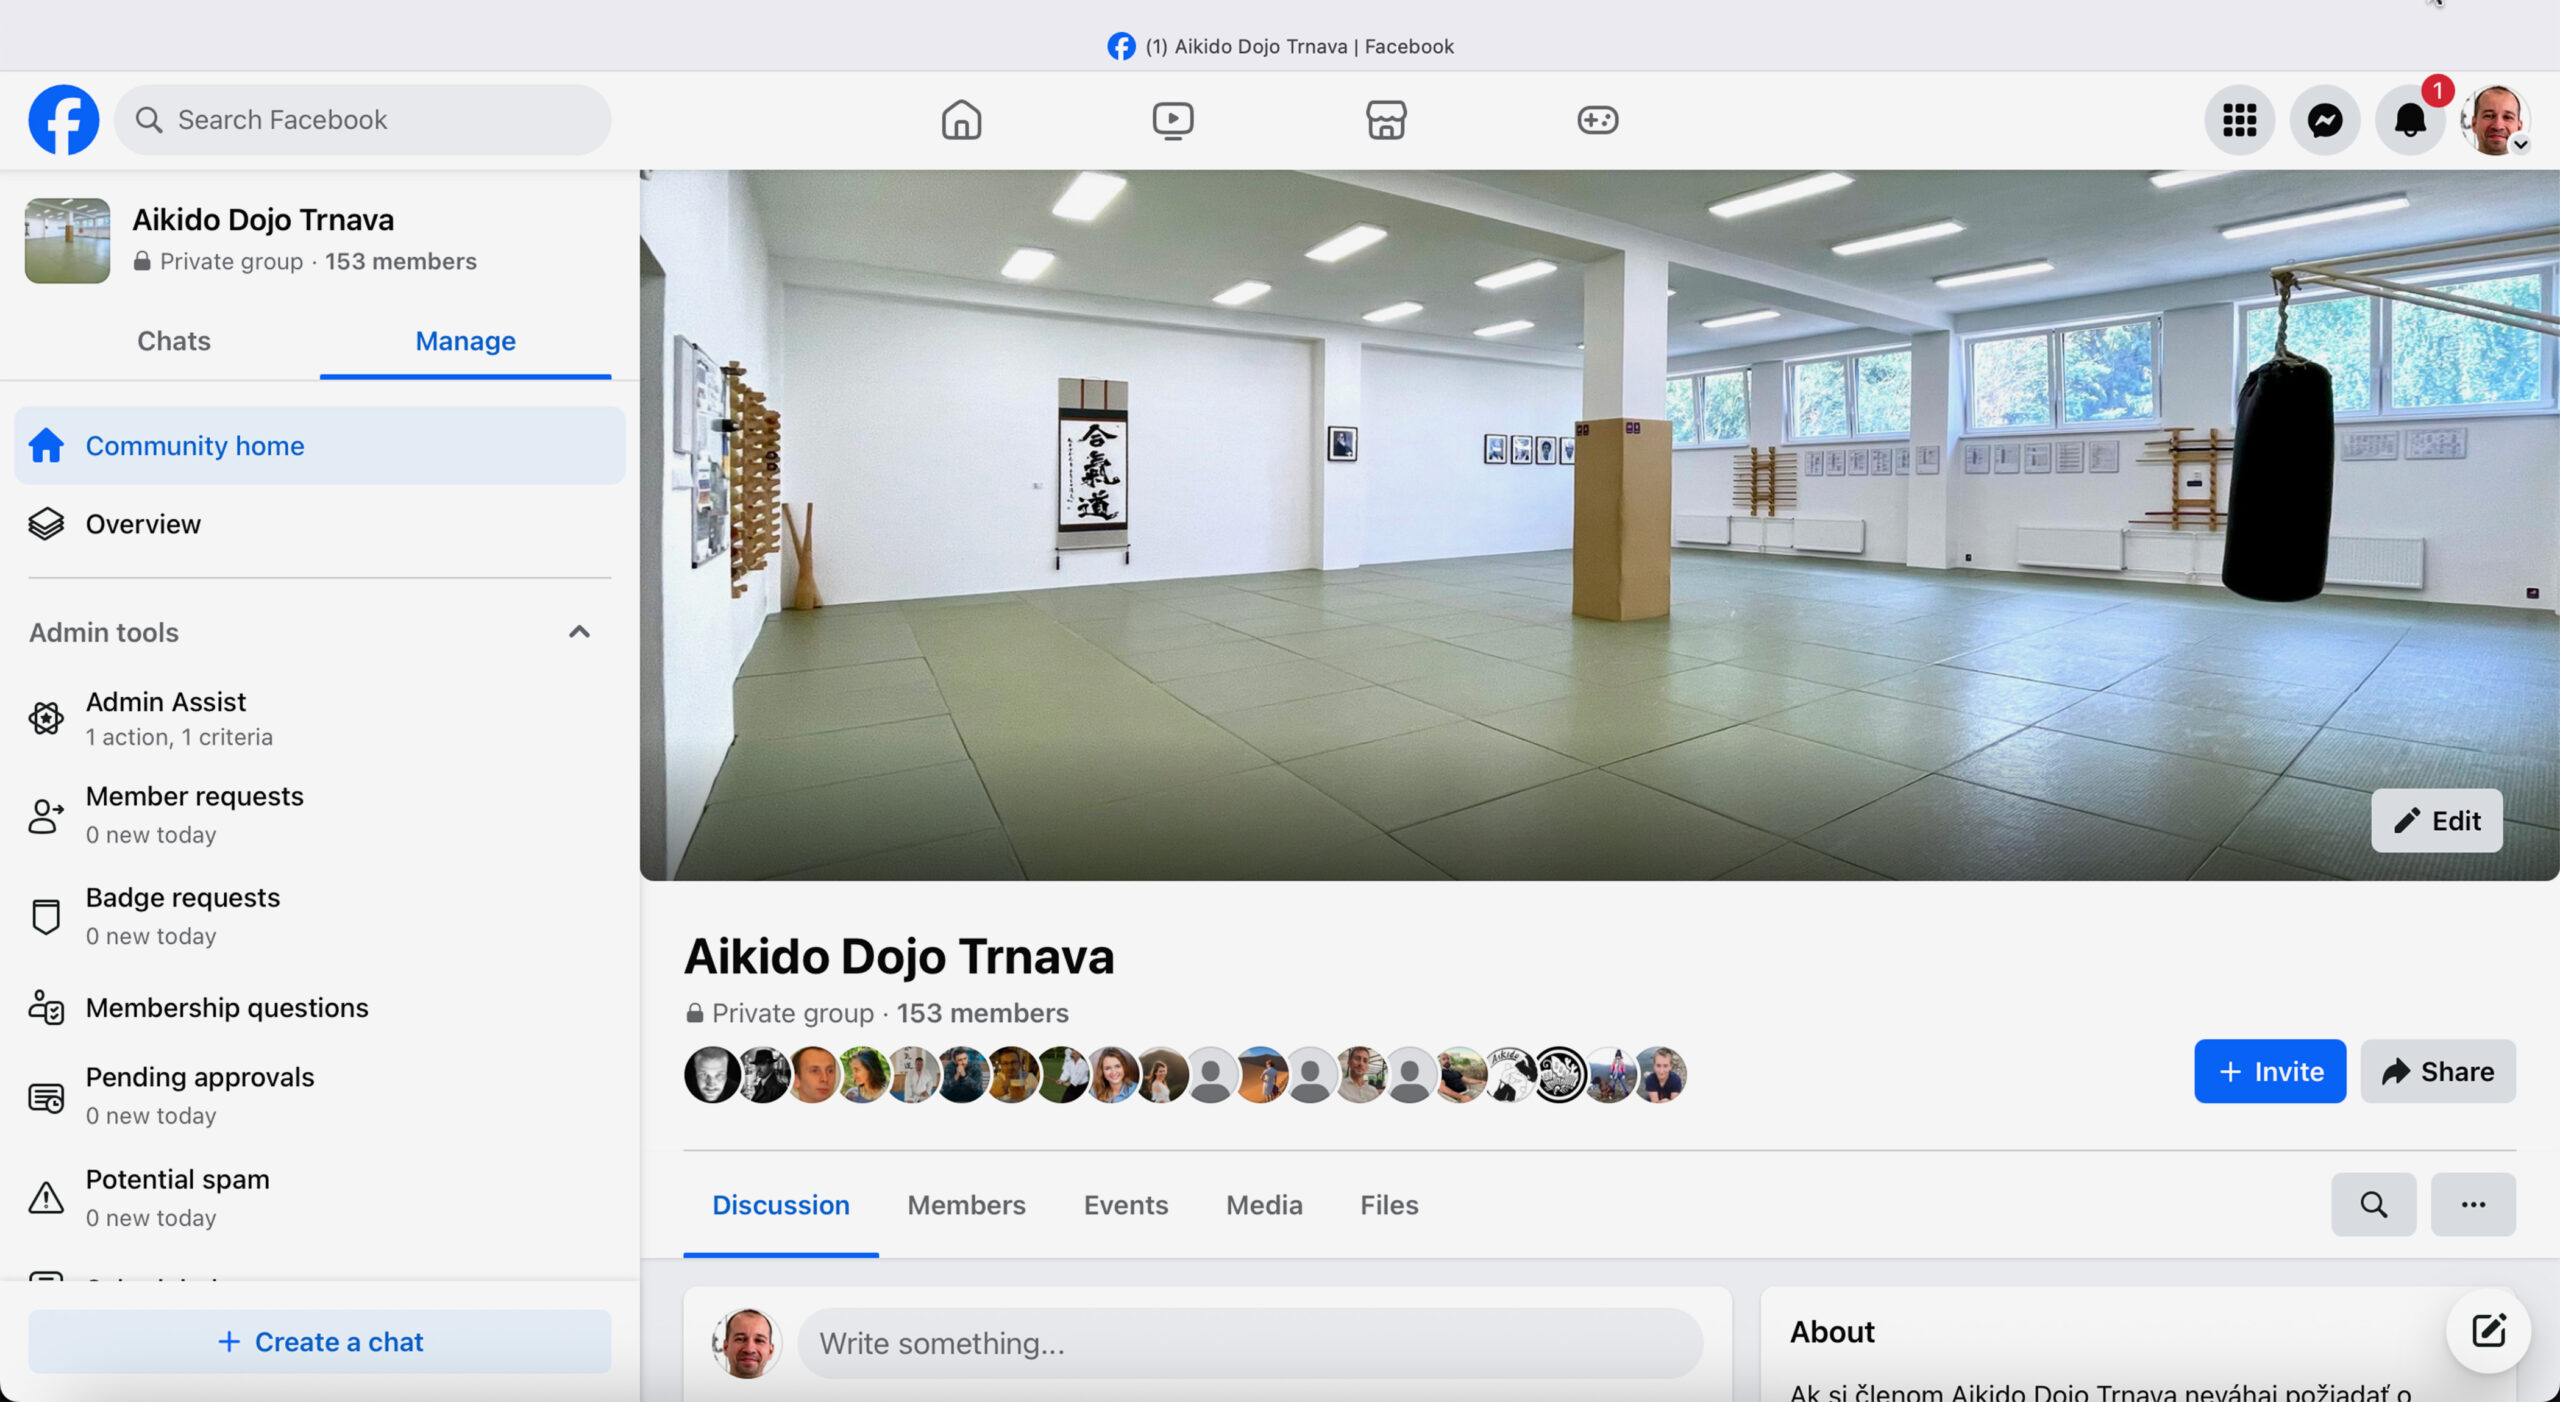The height and width of the screenshot is (1402, 2560).
Task: Open the Home feed icon
Action: (961, 120)
